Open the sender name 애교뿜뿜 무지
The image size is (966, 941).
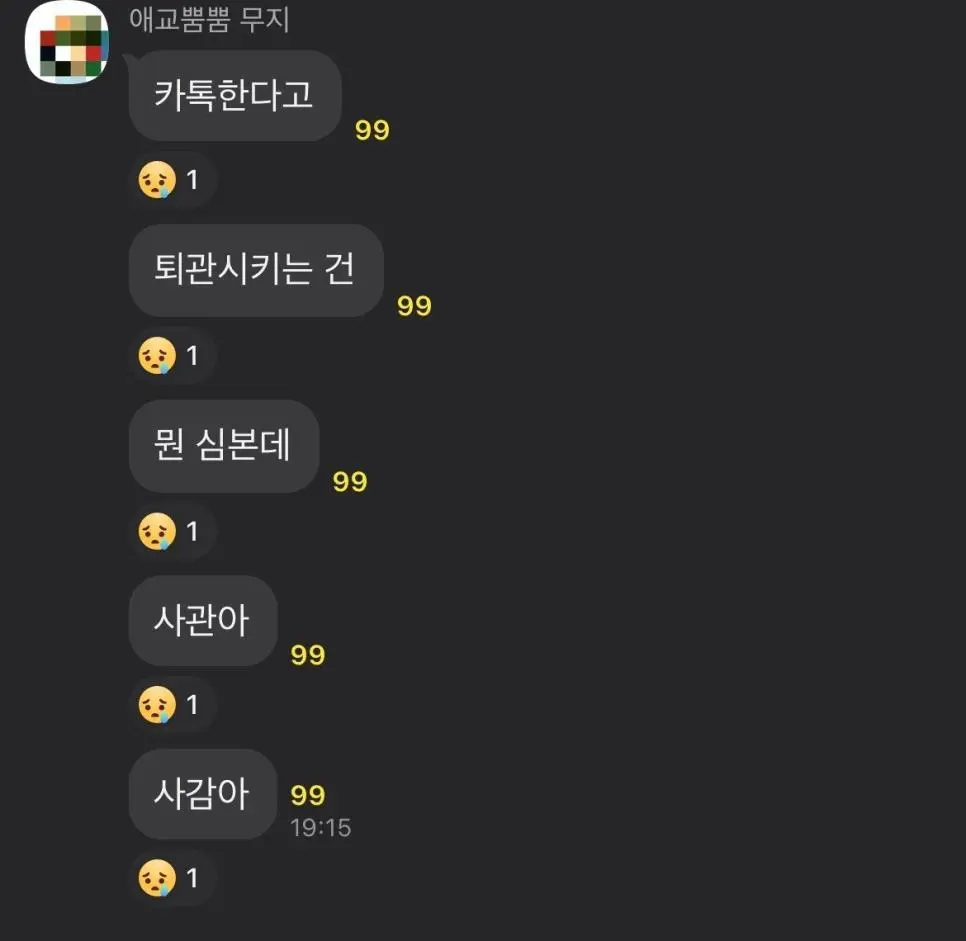[208, 20]
